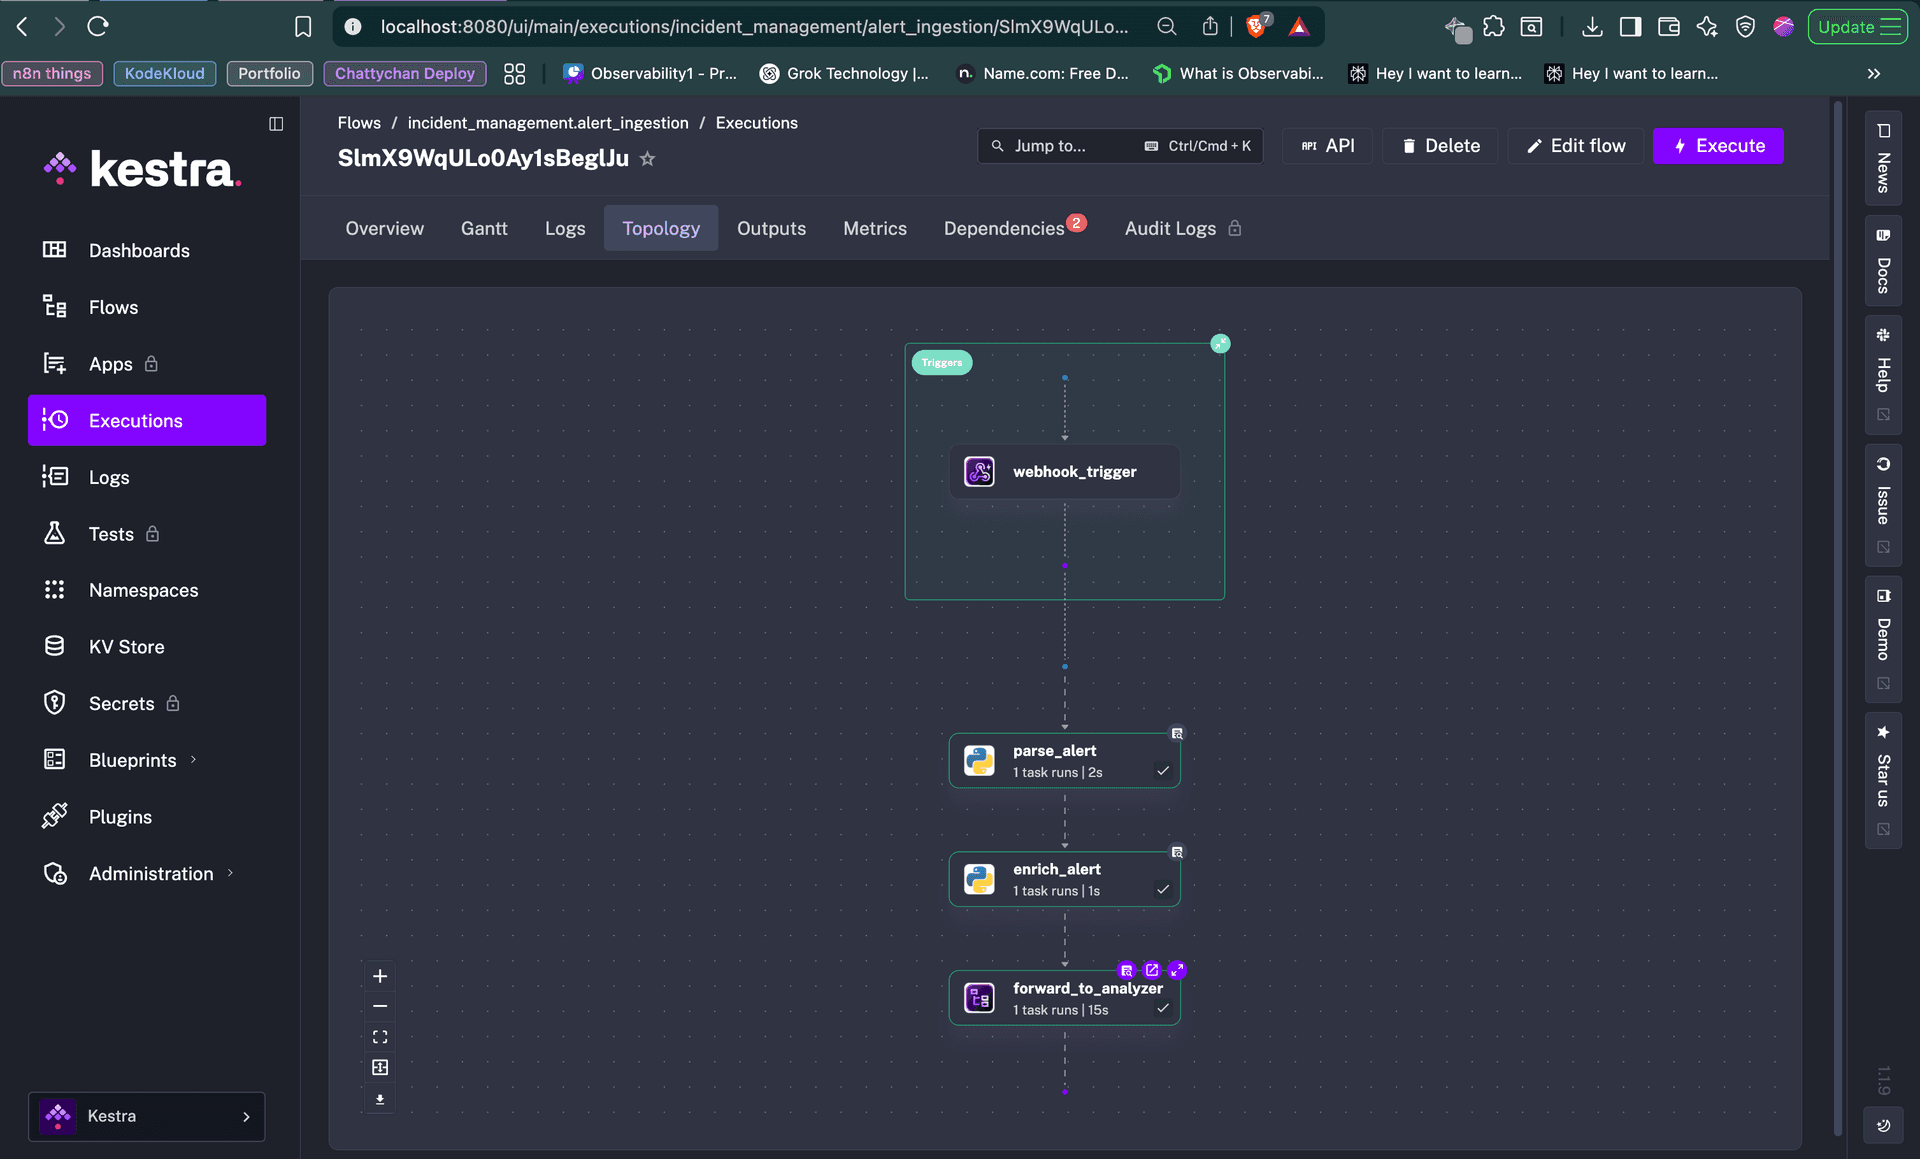Open the Docs panel on the right

coord(1884,262)
